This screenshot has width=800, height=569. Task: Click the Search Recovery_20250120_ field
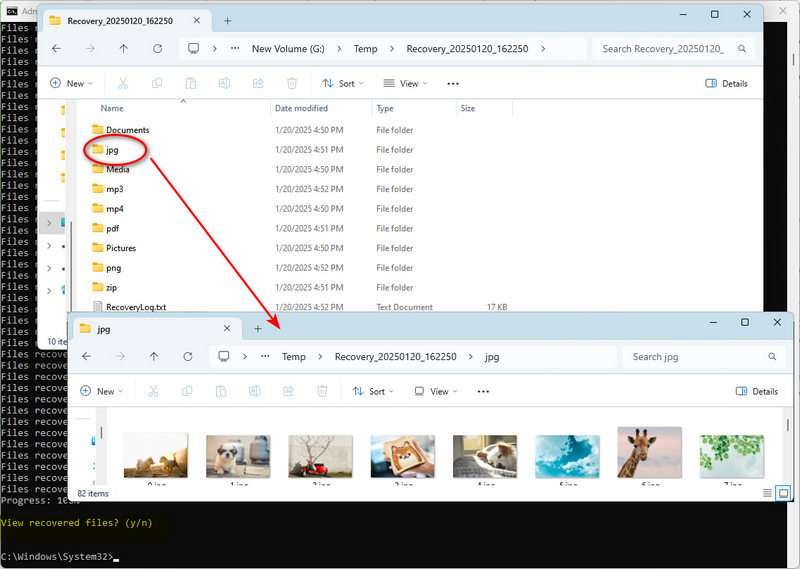click(x=672, y=48)
